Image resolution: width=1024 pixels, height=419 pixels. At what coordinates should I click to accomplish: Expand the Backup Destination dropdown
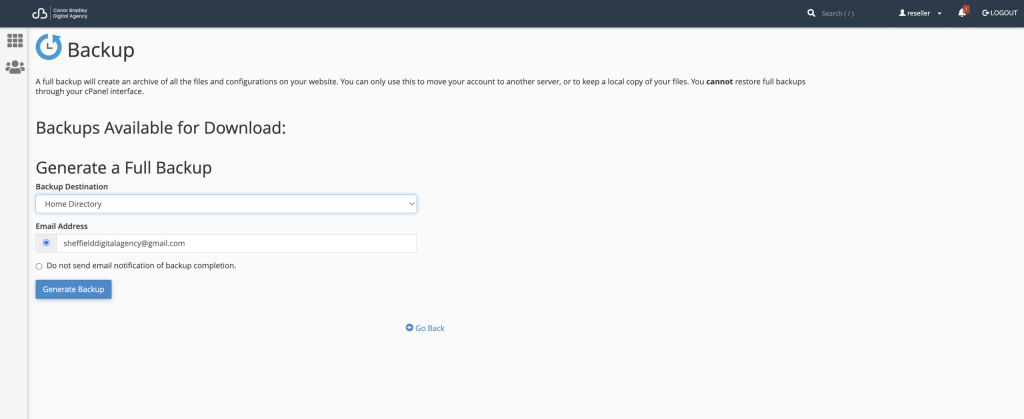226,204
